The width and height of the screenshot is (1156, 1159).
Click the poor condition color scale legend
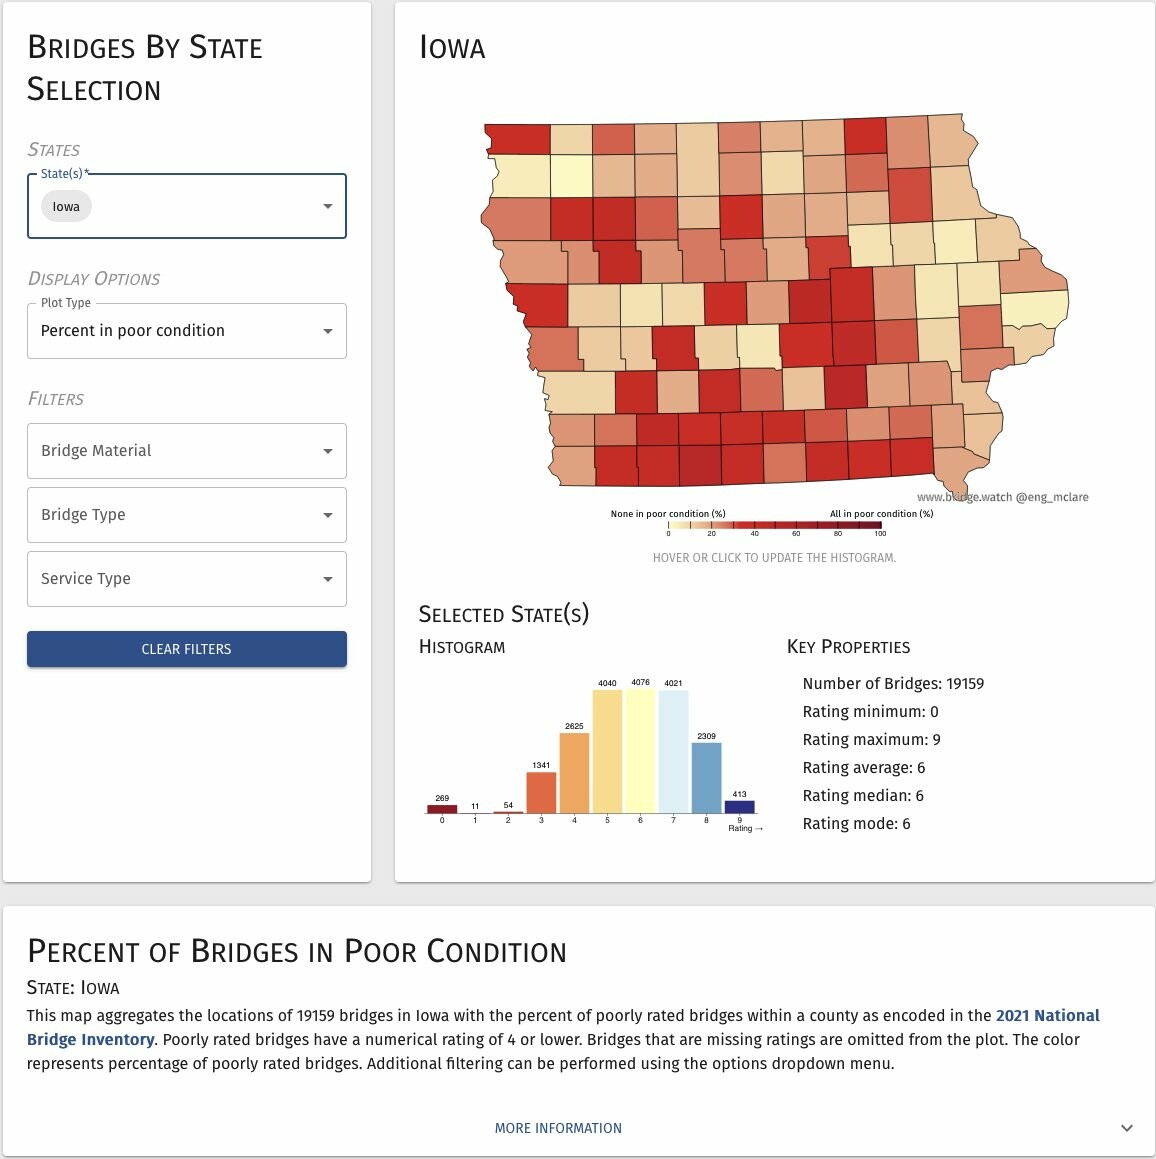pyautogui.click(x=774, y=524)
